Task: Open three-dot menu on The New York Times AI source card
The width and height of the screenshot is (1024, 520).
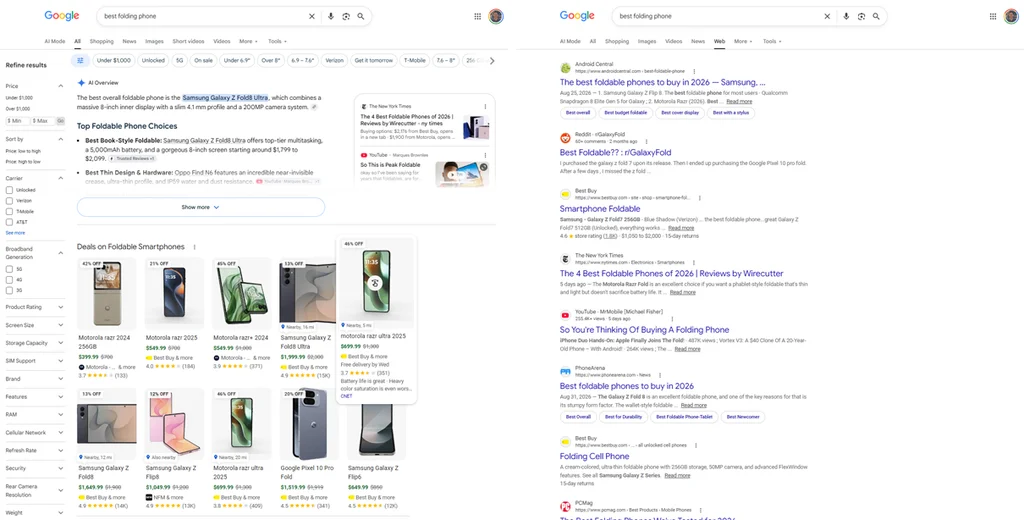Action: (485, 106)
